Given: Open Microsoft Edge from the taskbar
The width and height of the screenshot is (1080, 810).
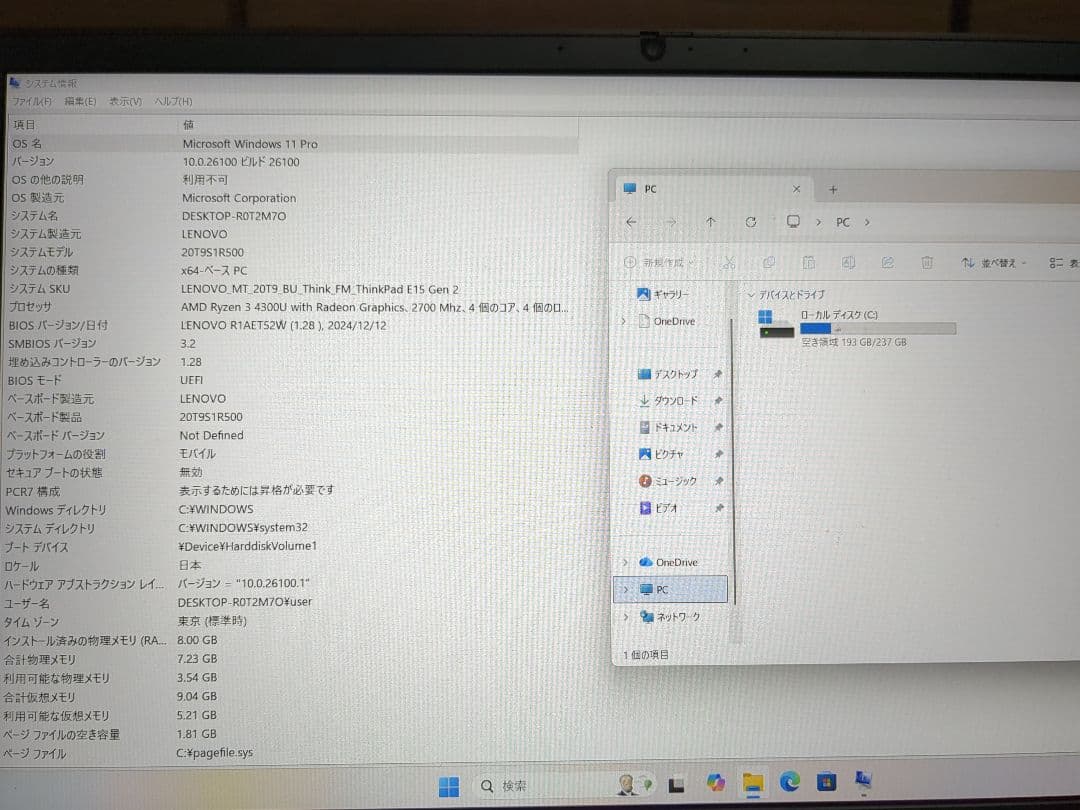Looking at the screenshot, I should [790, 783].
